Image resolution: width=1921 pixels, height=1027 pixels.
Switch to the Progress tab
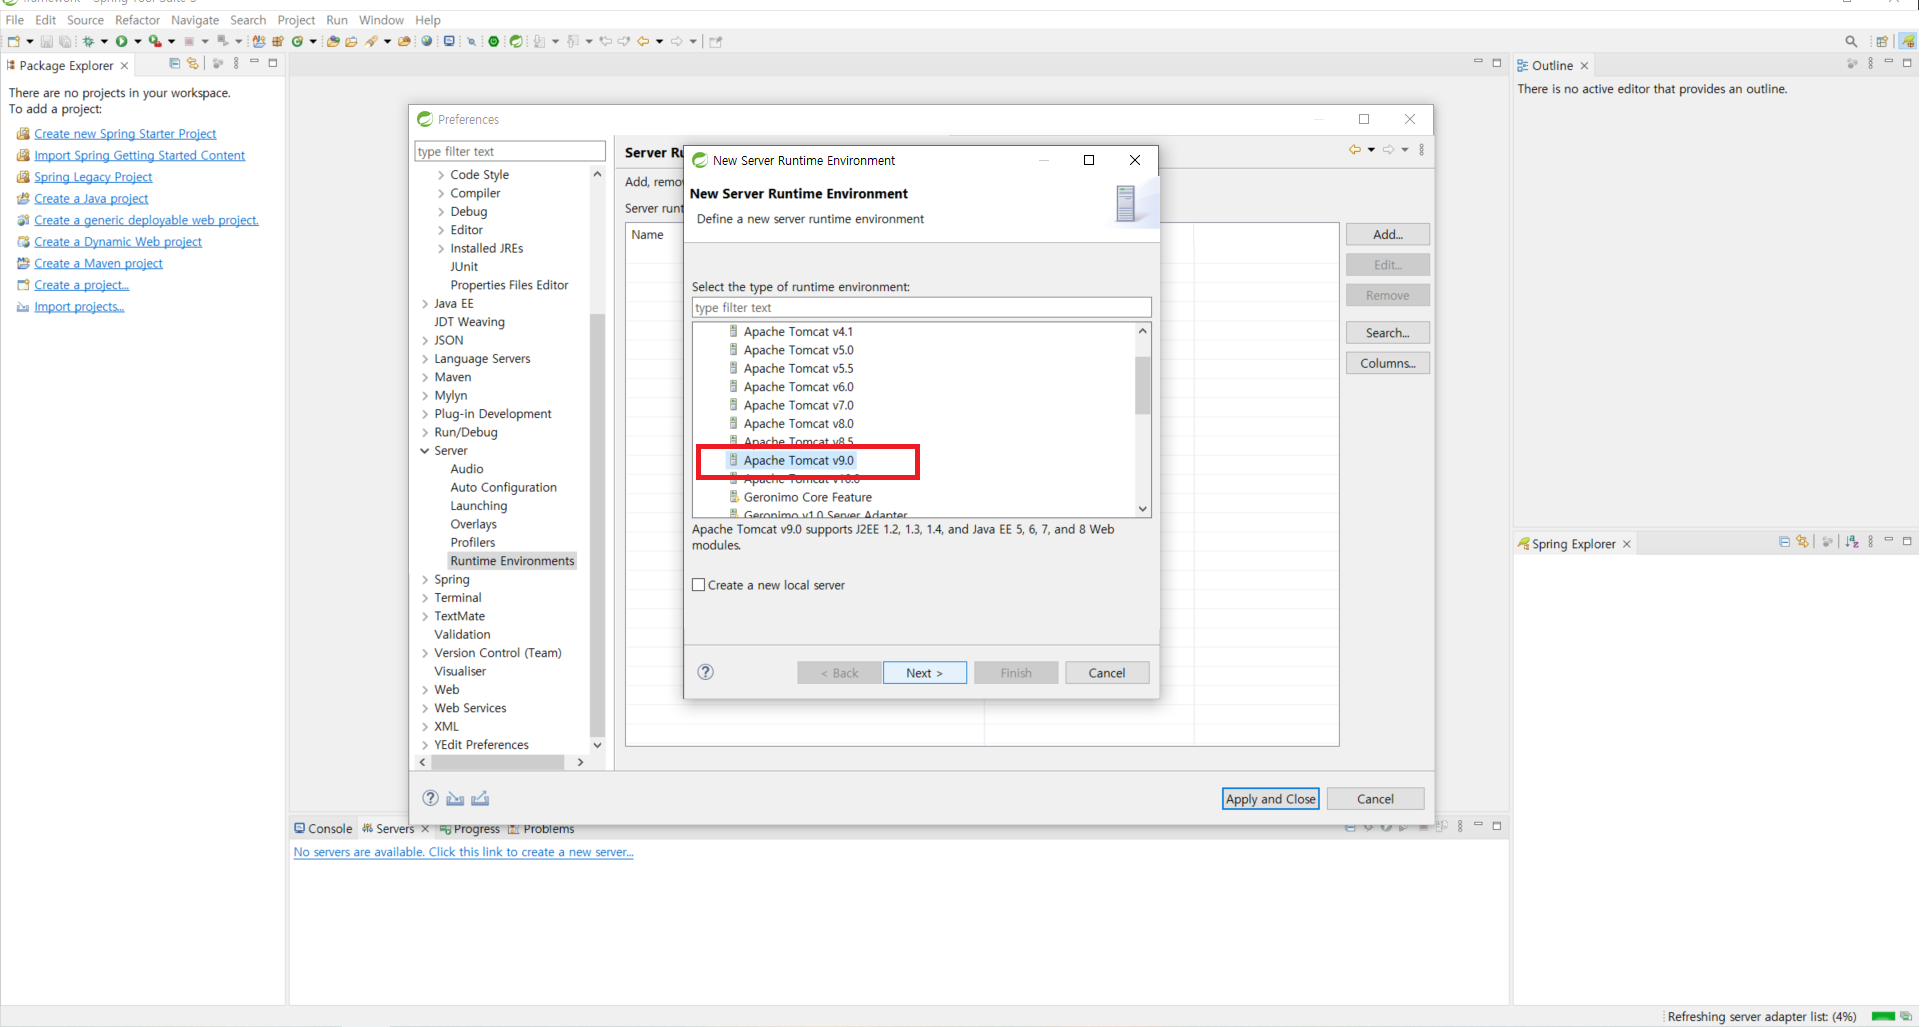tap(469, 828)
